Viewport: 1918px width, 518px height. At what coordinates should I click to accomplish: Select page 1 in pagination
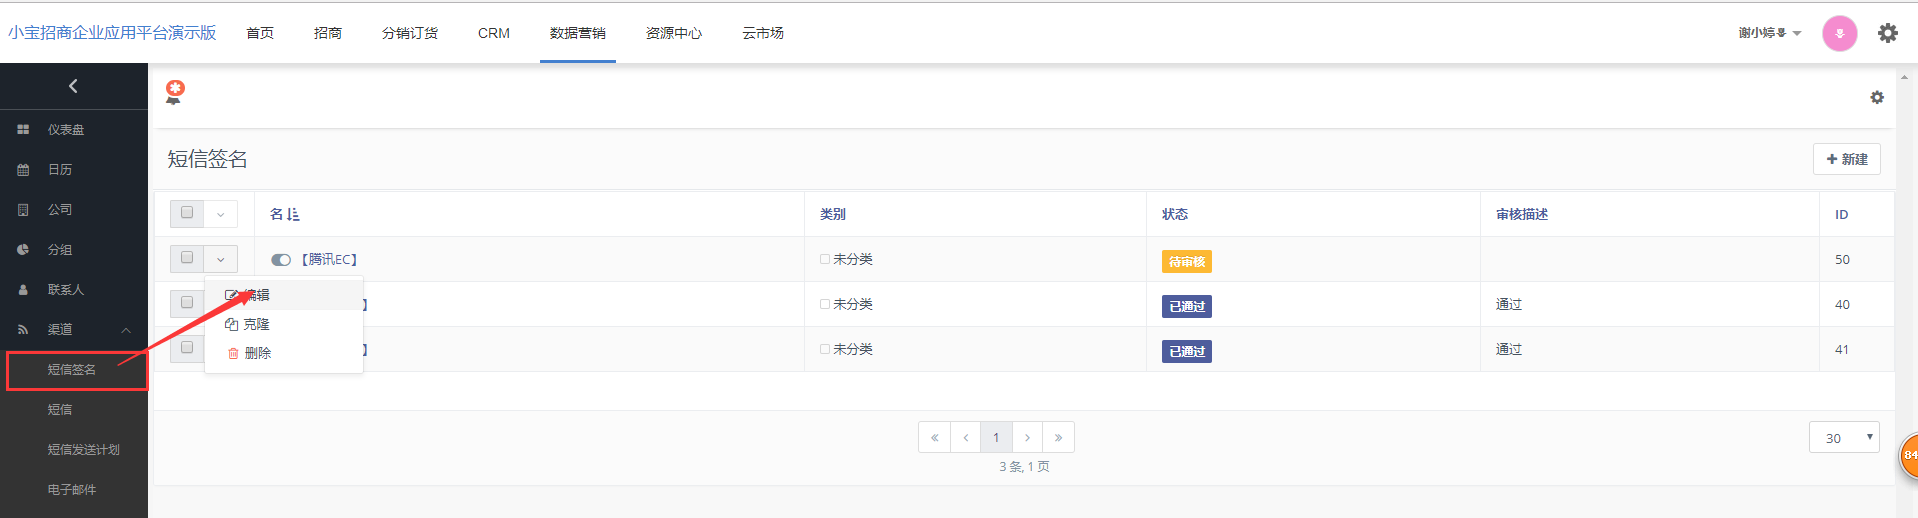pyautogui.click(x=996, y=437)
